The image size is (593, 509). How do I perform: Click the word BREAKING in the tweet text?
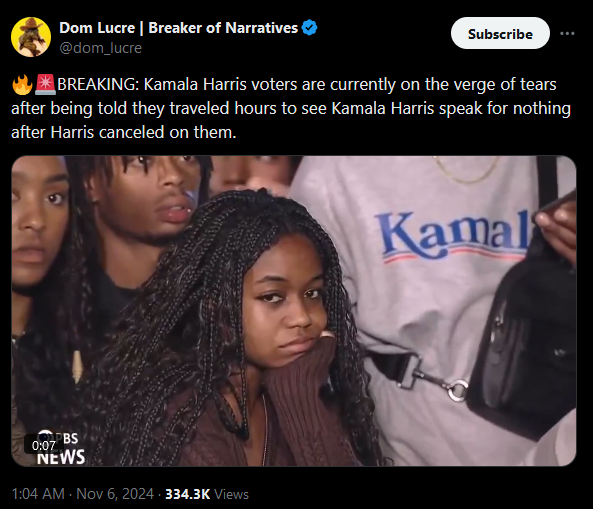[x=98, y=84]
